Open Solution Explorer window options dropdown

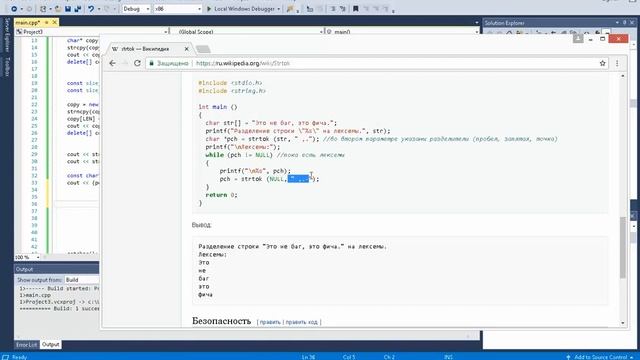(x=618, y=23)
